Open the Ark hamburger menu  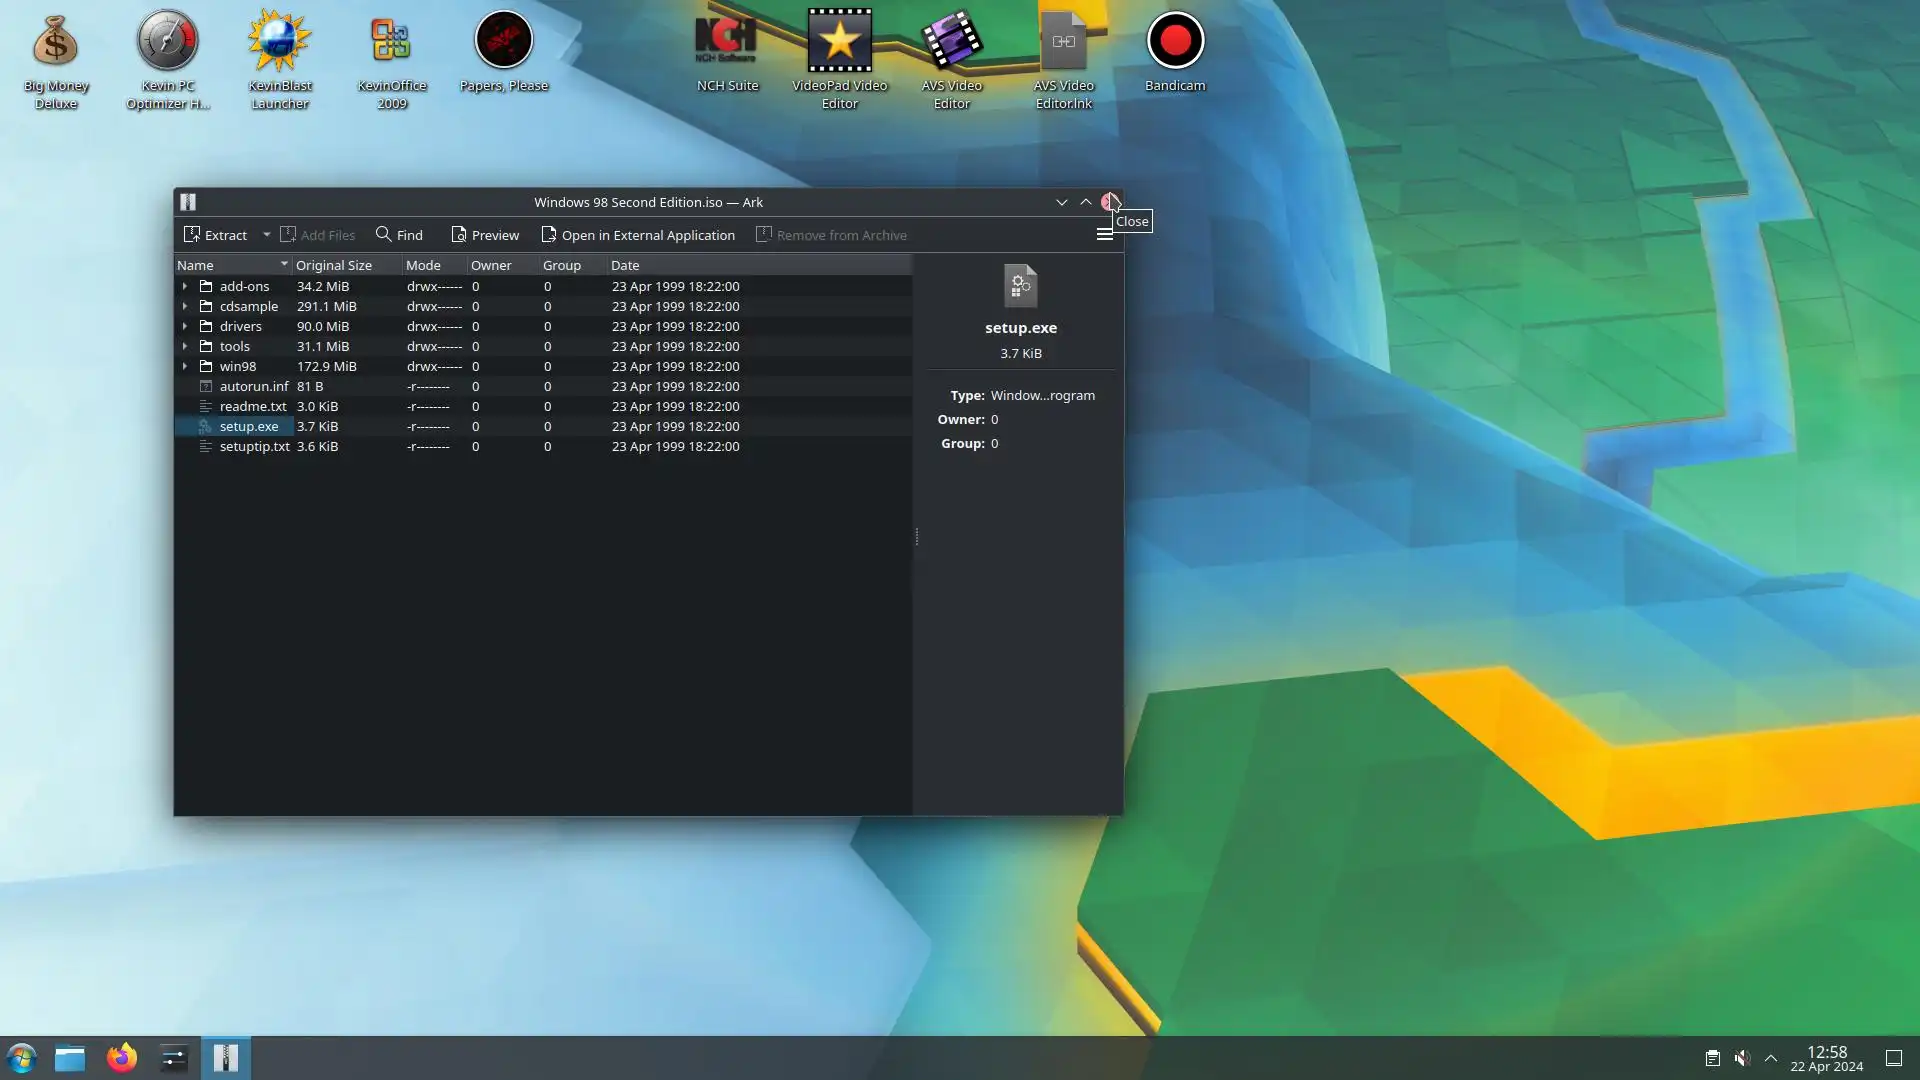click(x=1104, y=234)
